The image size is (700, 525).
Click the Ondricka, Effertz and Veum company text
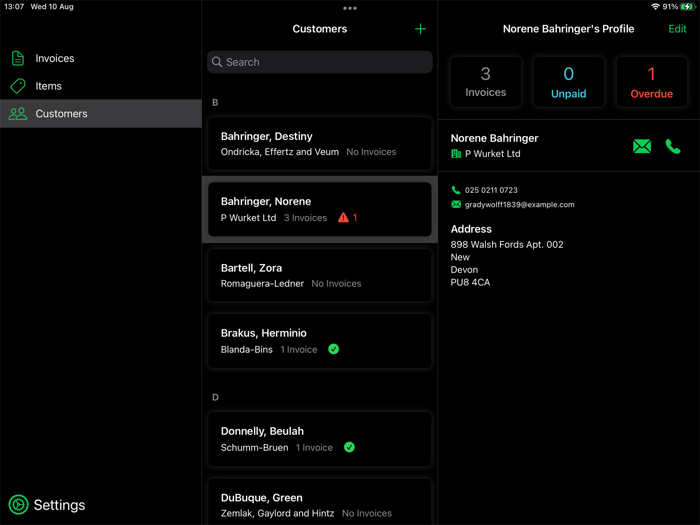[x=279, y=152]
